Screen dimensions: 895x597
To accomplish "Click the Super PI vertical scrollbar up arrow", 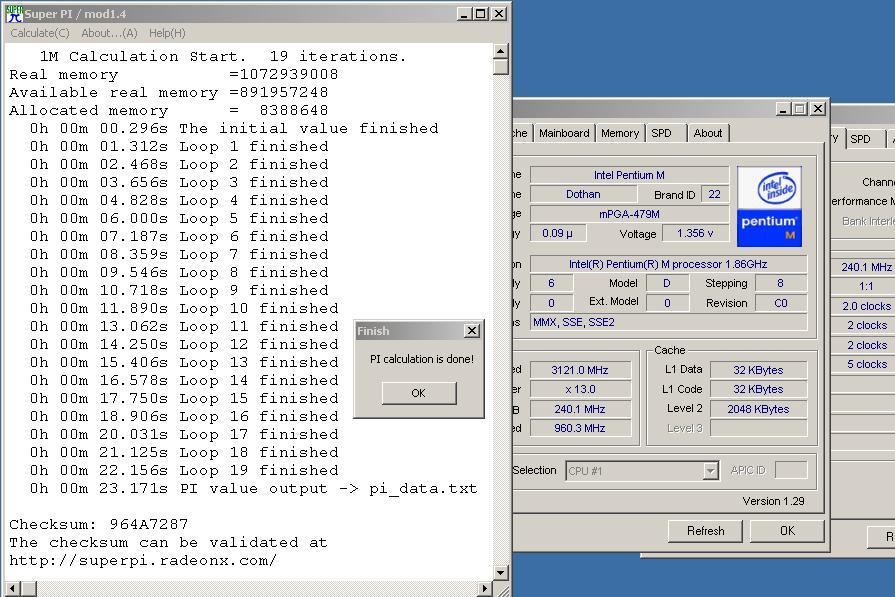I will point(501,51).
